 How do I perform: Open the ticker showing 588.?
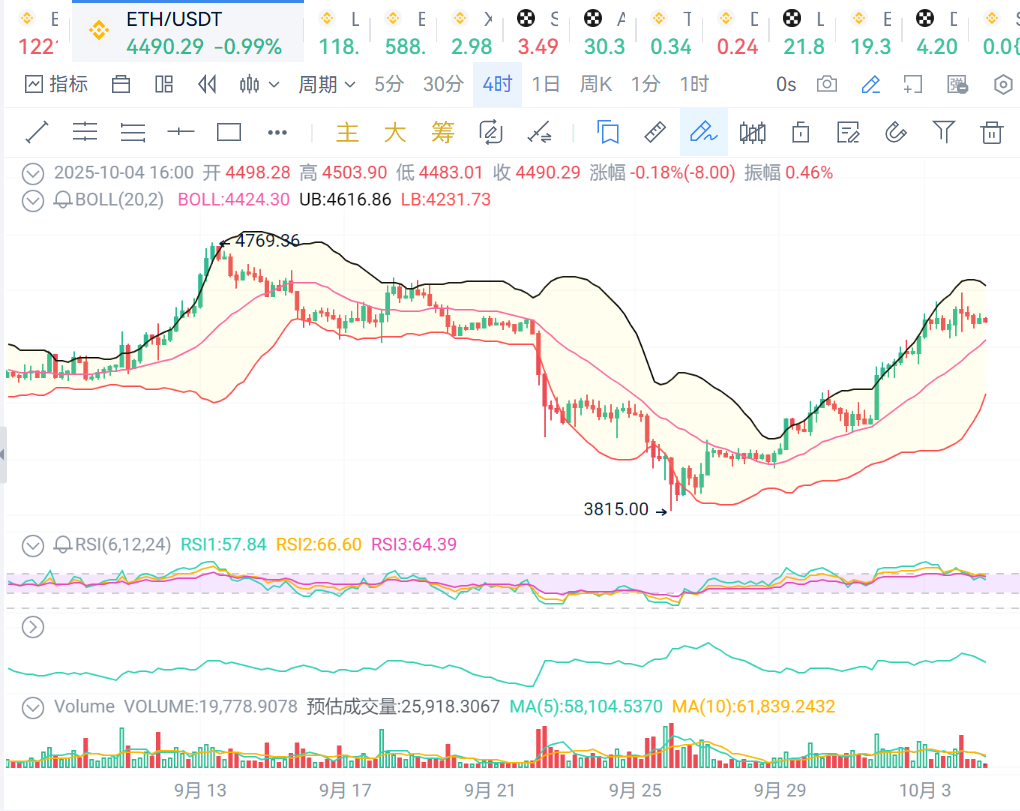405,32
